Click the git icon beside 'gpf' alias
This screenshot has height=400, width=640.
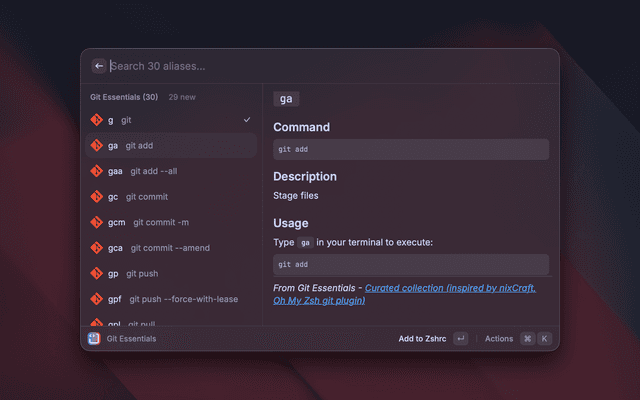coord(97,299)
